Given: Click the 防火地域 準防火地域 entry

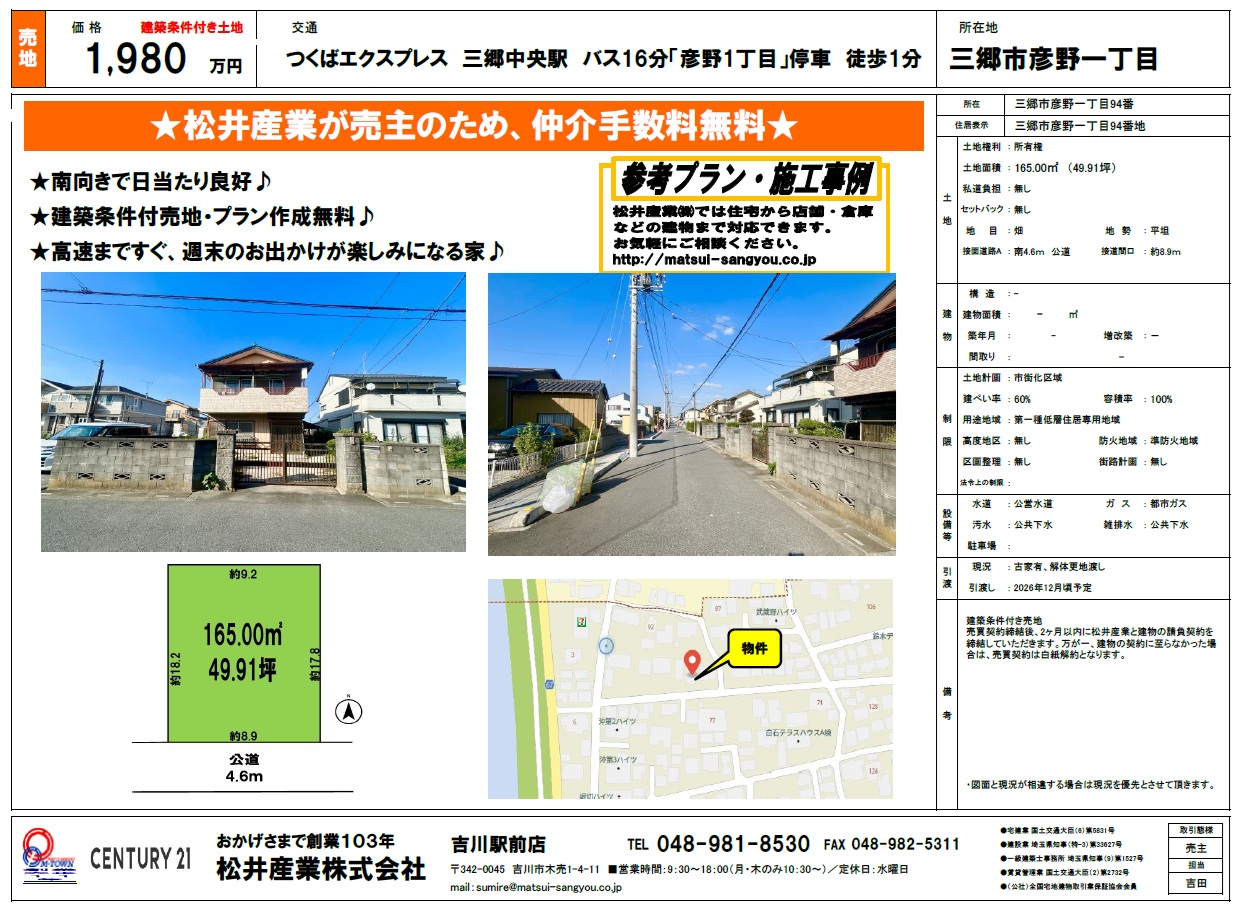Looking at the screenshot, I should [1148, 441].
